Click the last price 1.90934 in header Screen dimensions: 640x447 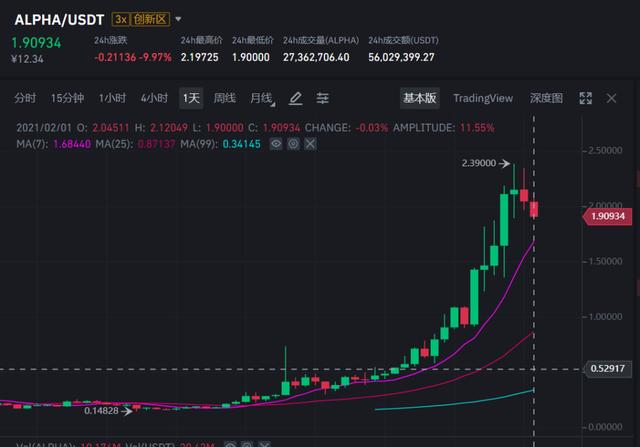(36, 43)
